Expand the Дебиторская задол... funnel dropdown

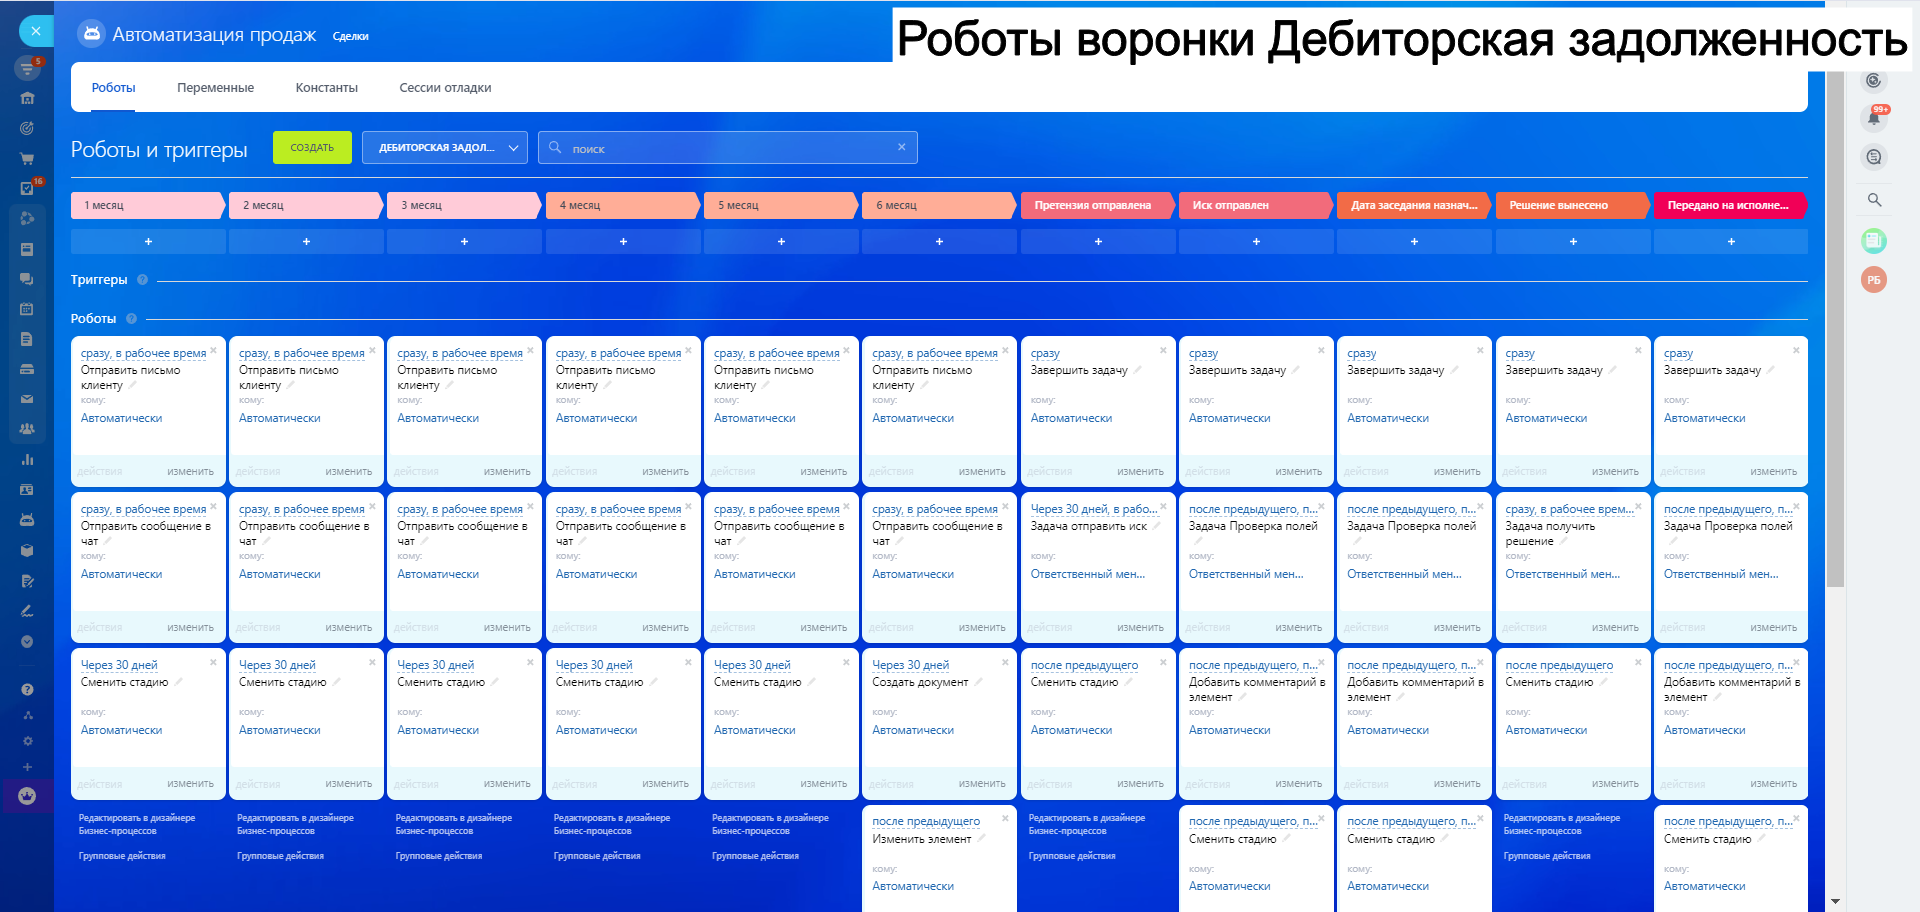click(x=444, y=148)
